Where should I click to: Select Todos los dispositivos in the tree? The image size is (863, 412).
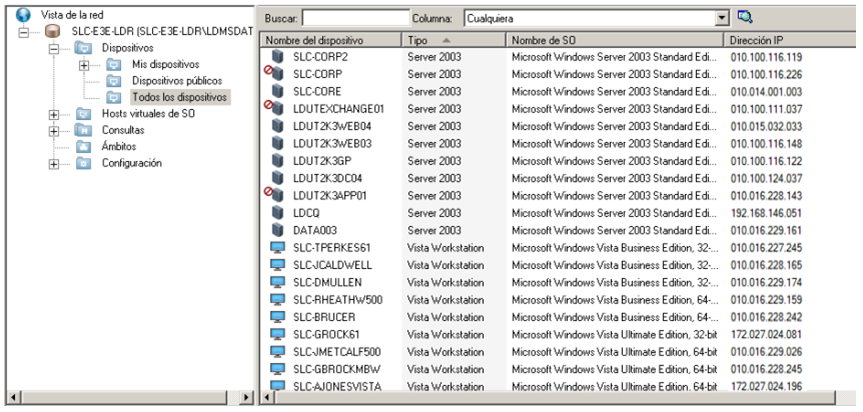click(x=179, y=97)
